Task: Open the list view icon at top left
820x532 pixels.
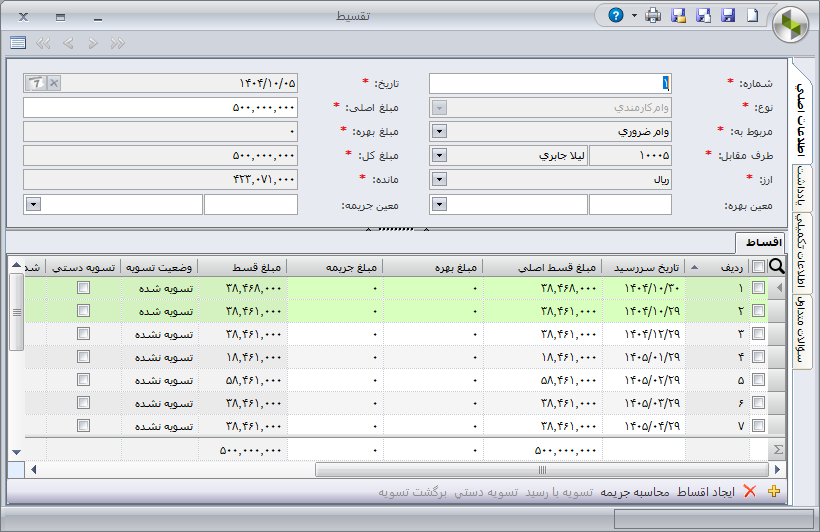Action: pyautogui.click(x=17, y=43)
